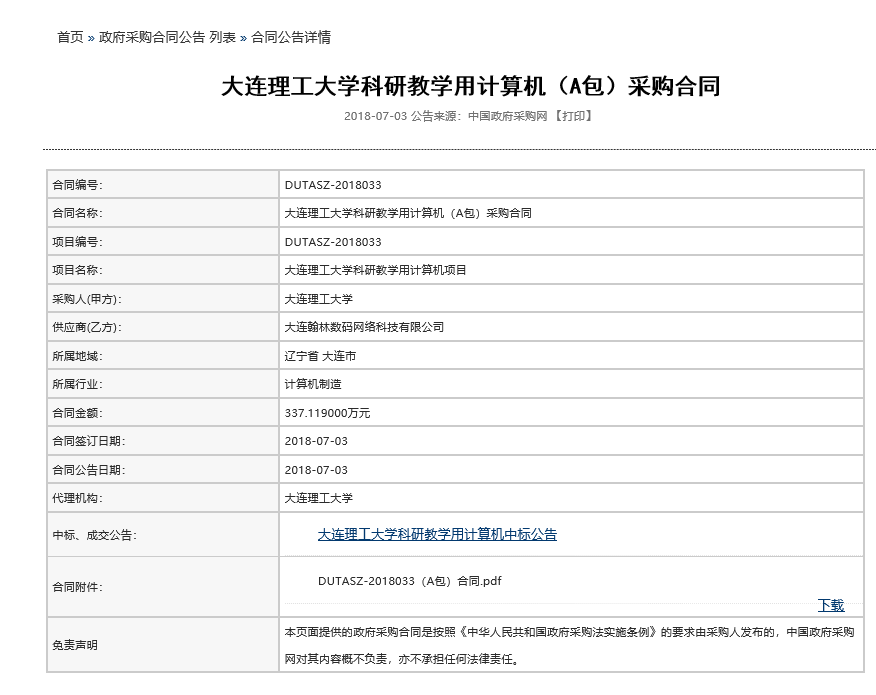Click the contract amount 337.119000万元
876x695 pixels.
pyautogui.click(x=327, y=413)
